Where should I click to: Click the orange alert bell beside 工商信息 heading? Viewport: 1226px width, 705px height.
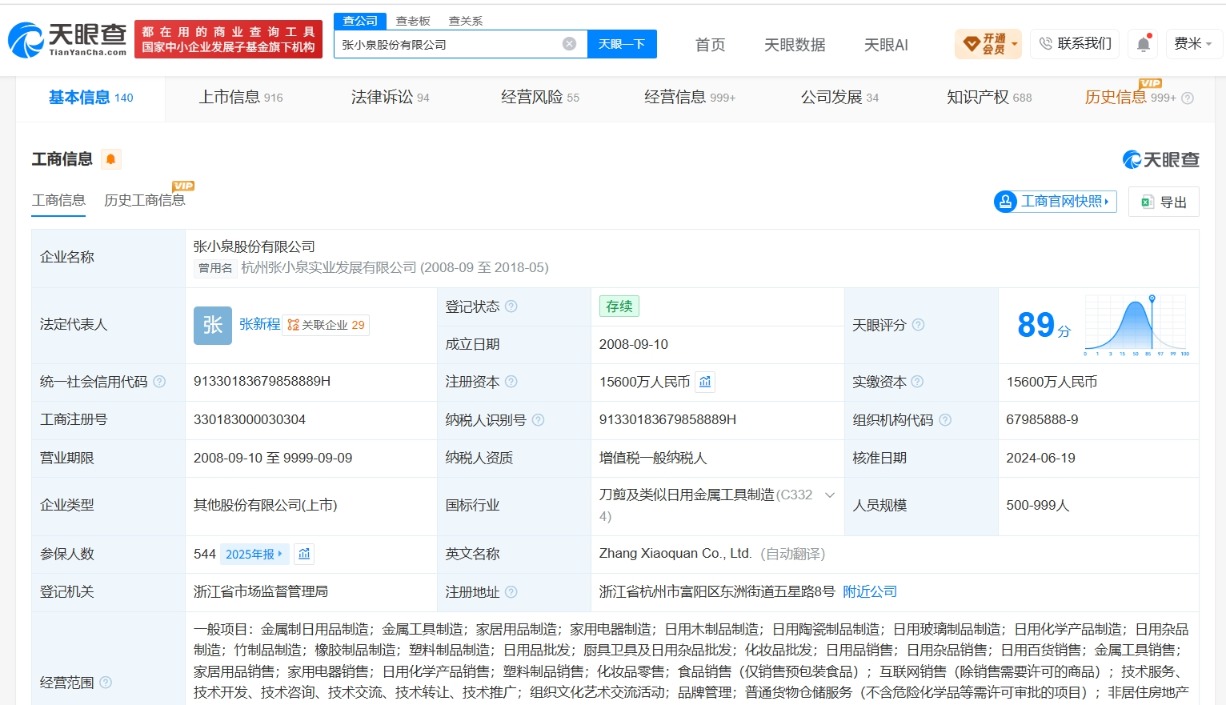point(110,159)
